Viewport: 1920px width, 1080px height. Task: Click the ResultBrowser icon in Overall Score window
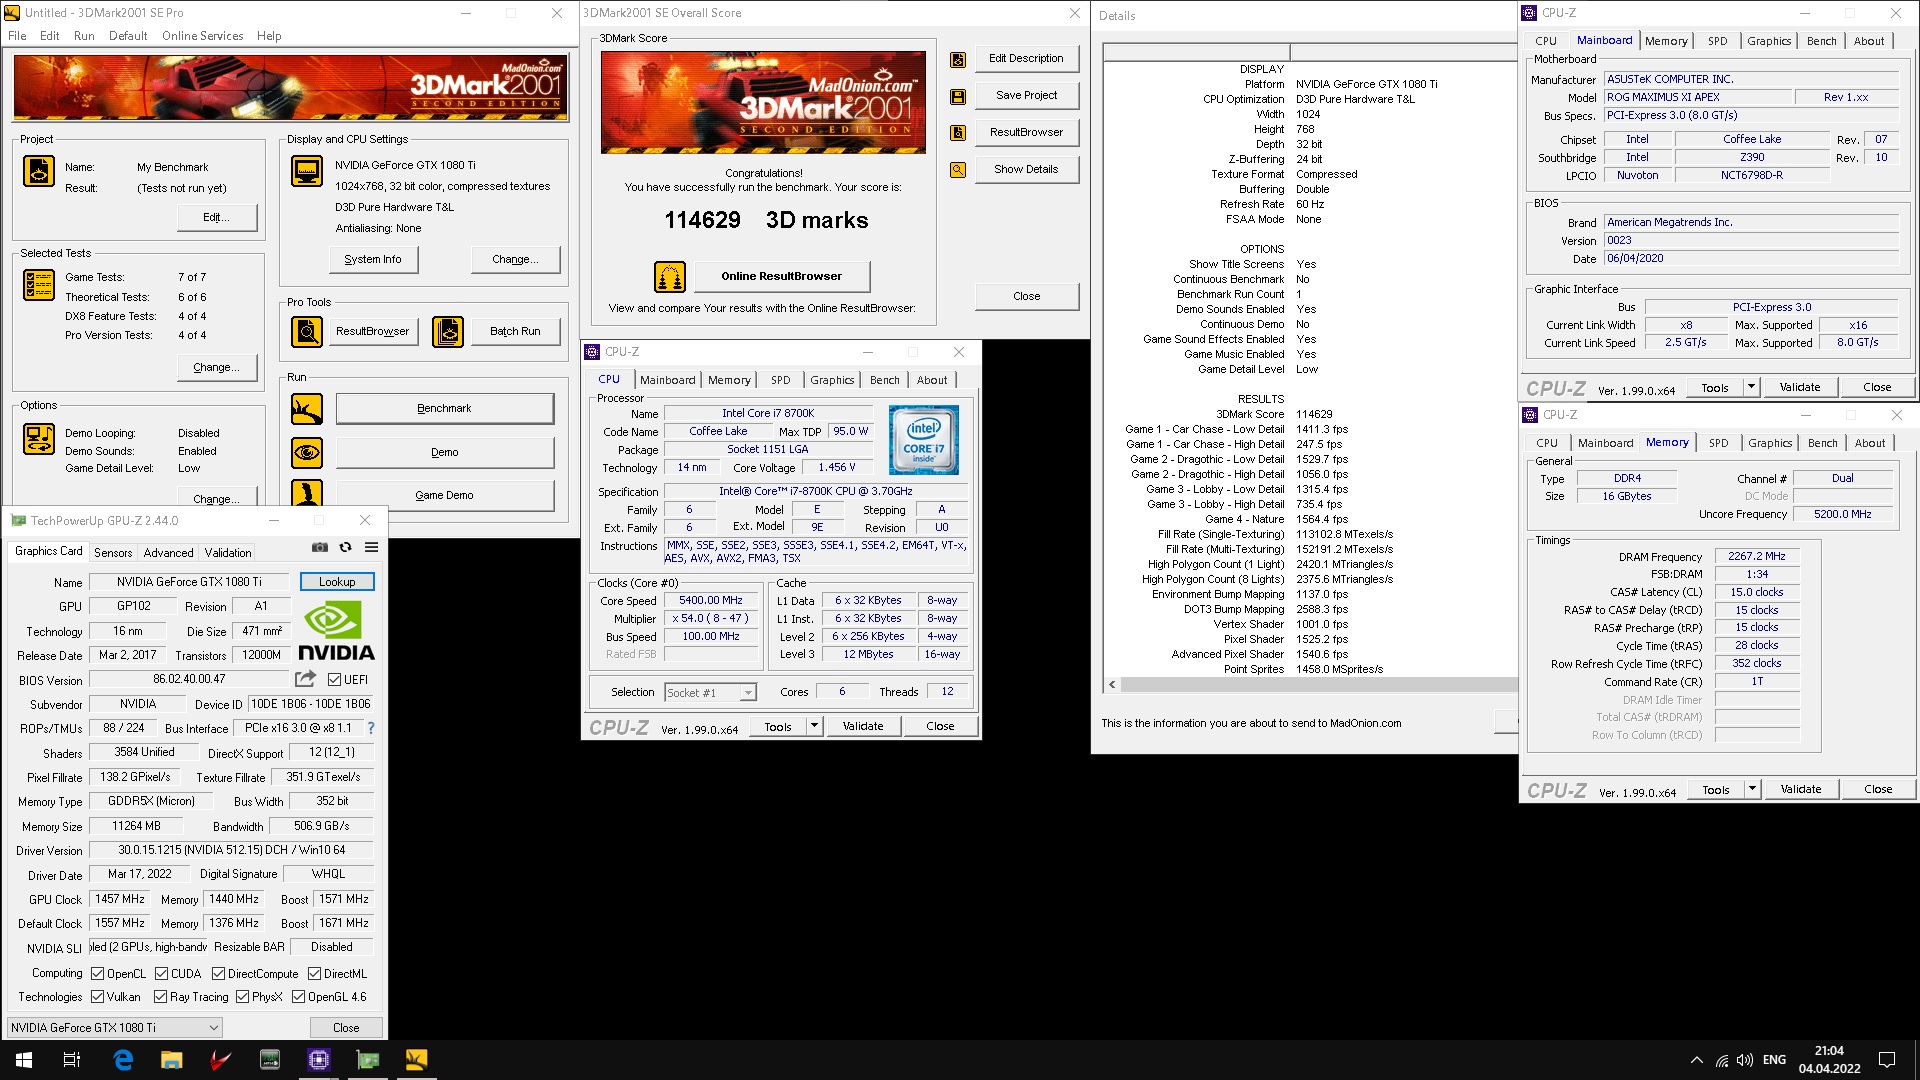[958, 133]
